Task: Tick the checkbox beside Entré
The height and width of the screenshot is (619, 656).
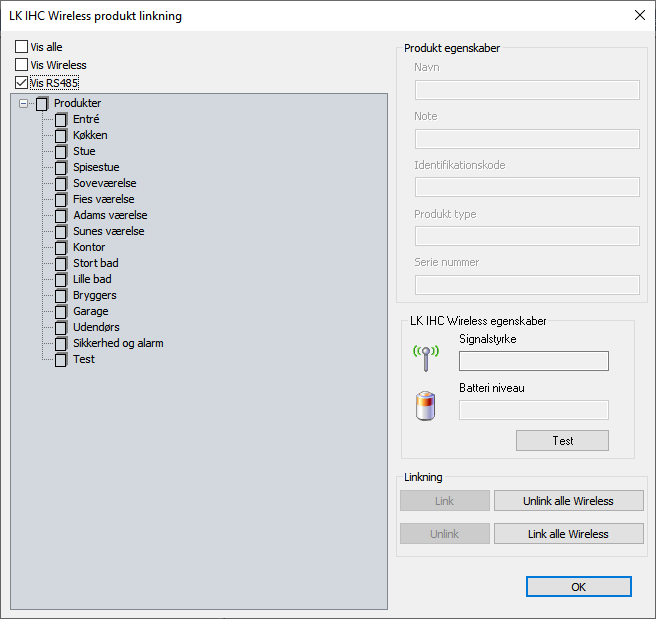Action: click(x=61, y=120)
